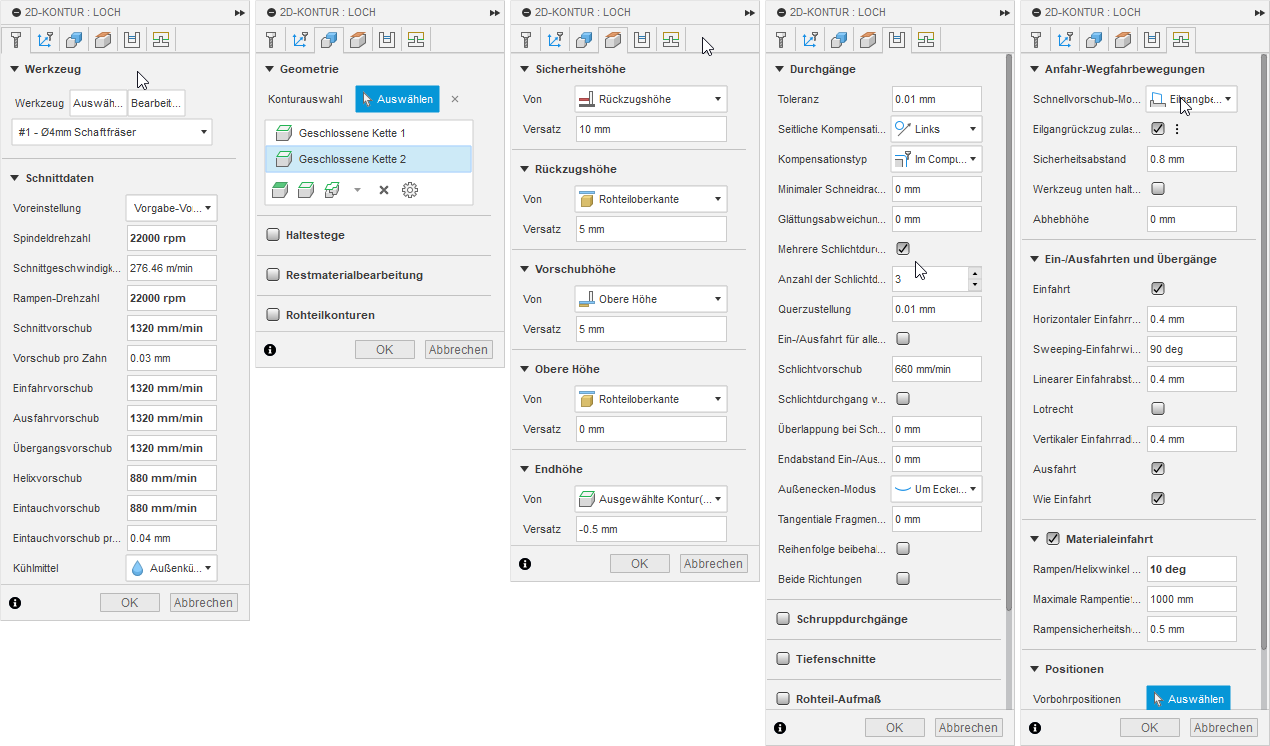The width and height of the screenshot is (1270, 746).
Task: Click the gear settings icon under the chain list
Action: tap(410, 190)
